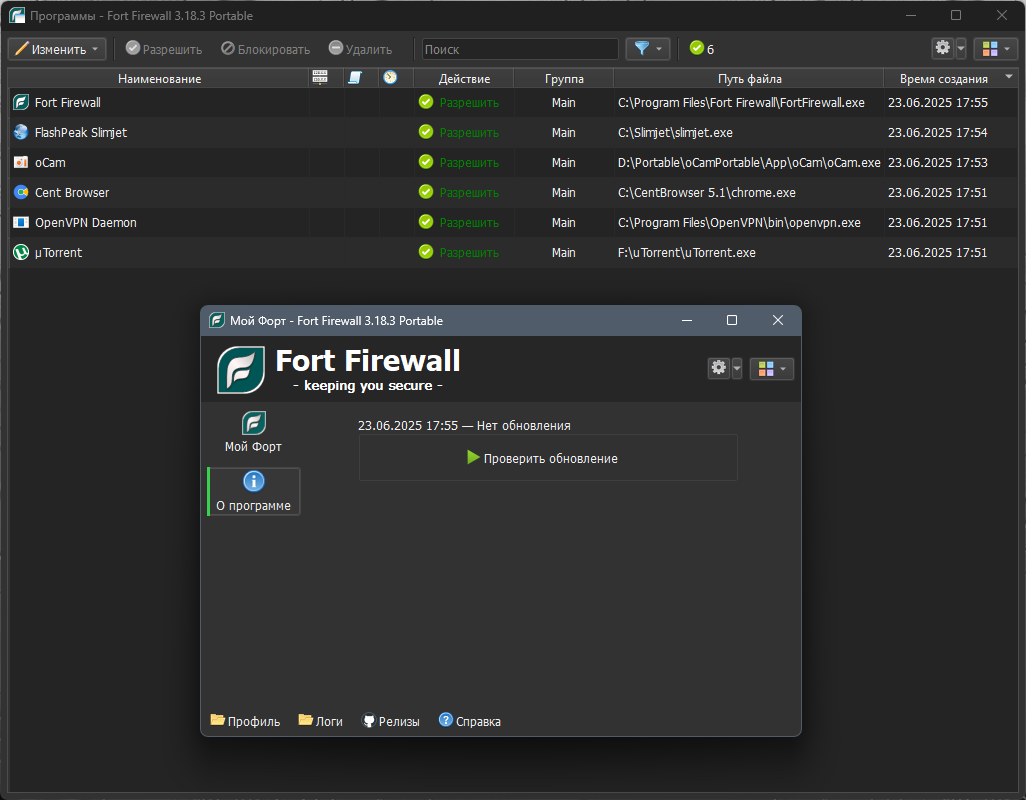Click the oCam.exe file path cell
Image resolution: width=1026 pixels, height=800 pixels.
click(x=749, y=163)
